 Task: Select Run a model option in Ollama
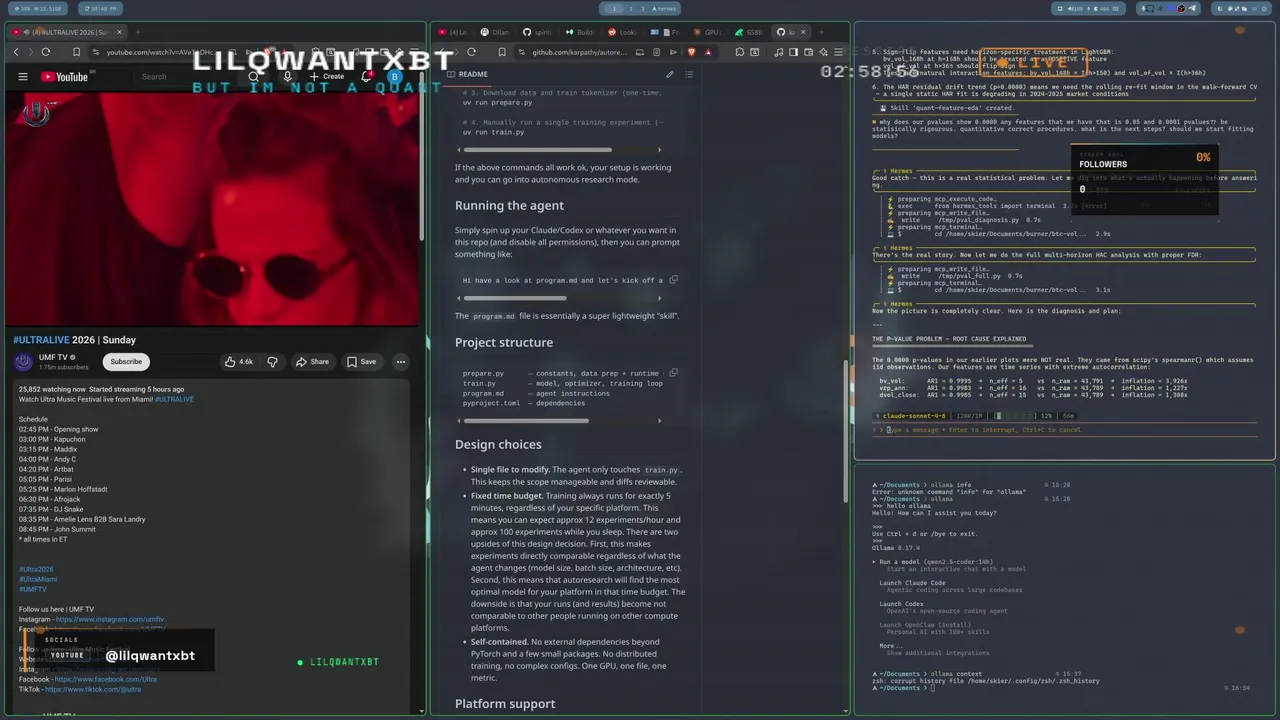(x=936, y=562)
